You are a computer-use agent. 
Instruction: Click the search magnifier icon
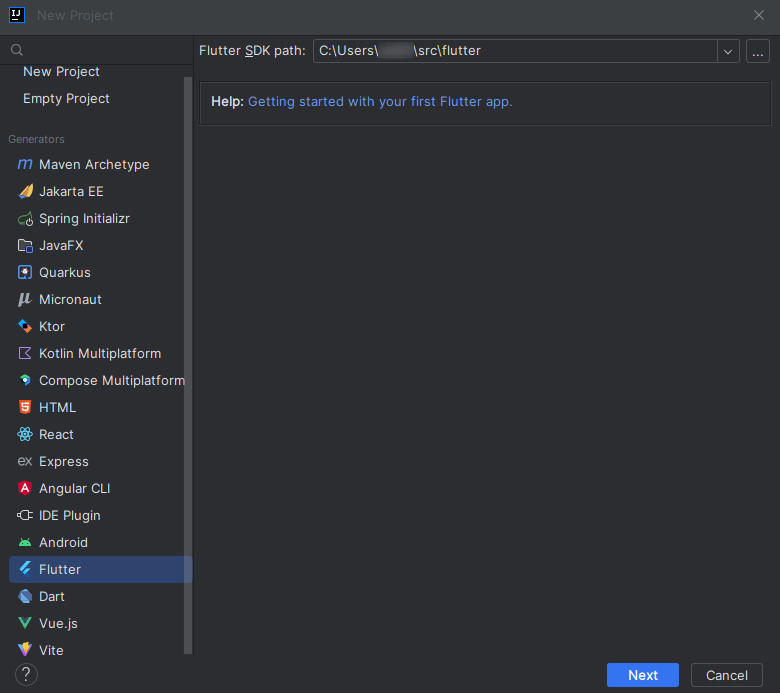(x=17, y=50)
